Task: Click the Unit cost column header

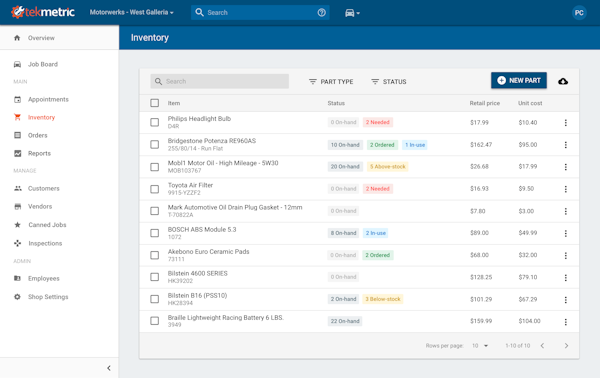Action: (x=530, y=103)
